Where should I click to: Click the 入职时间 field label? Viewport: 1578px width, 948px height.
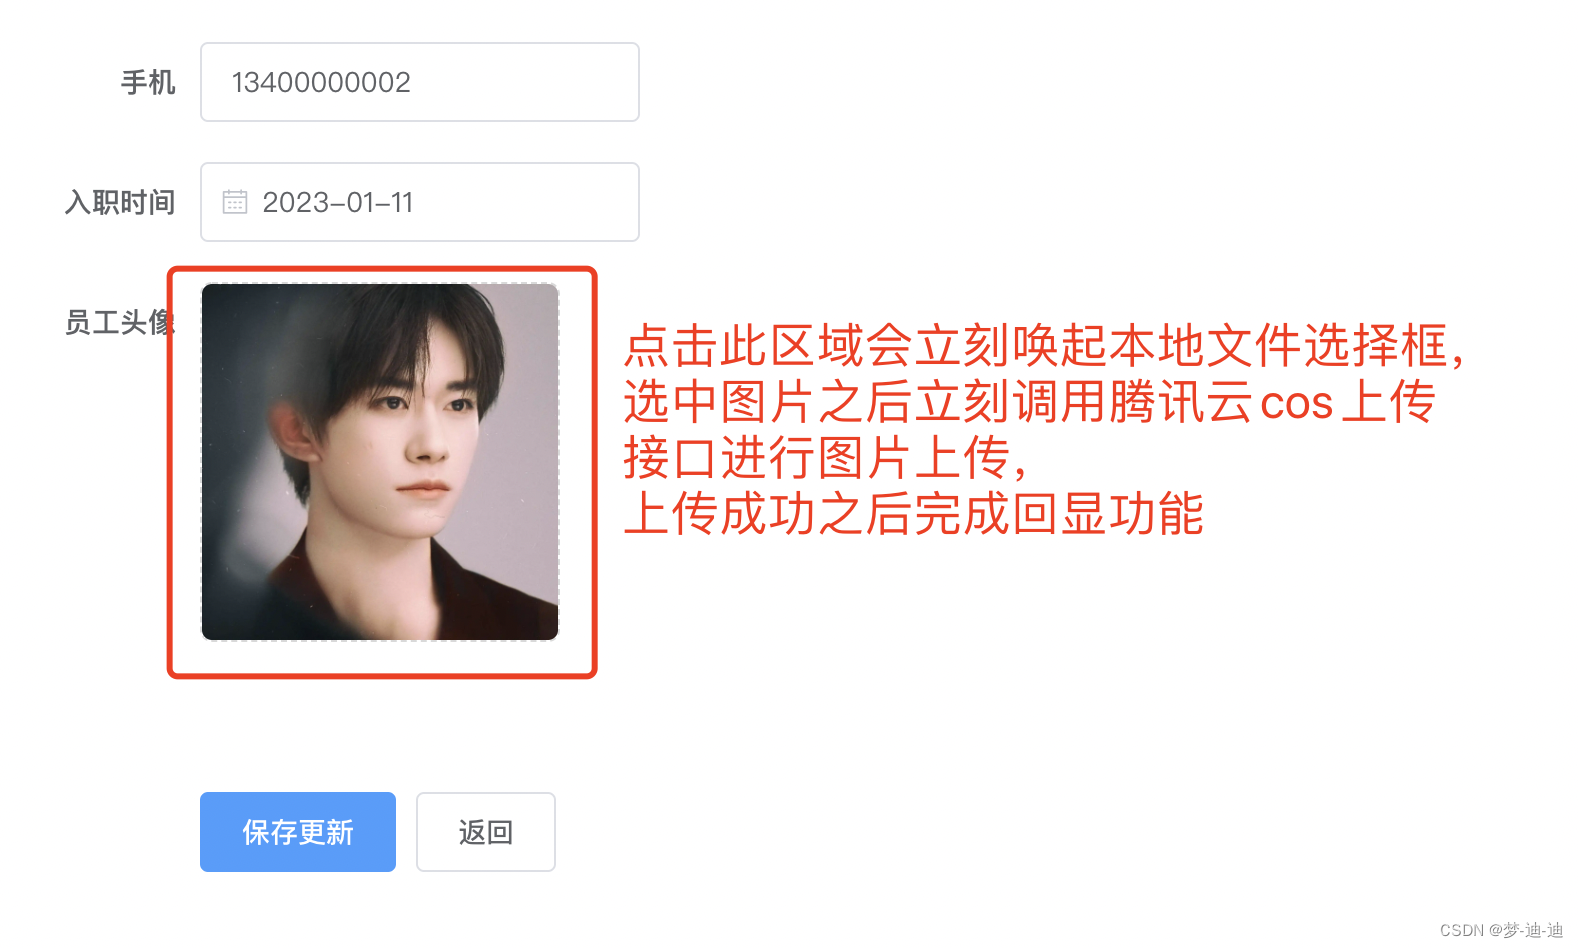[x=120, y=202]
